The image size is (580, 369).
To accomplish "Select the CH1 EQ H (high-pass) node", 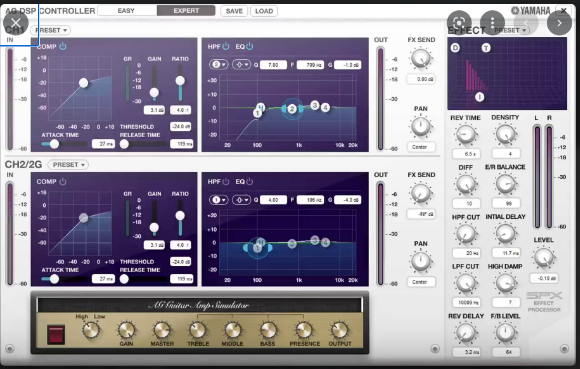I will point(261,107).
